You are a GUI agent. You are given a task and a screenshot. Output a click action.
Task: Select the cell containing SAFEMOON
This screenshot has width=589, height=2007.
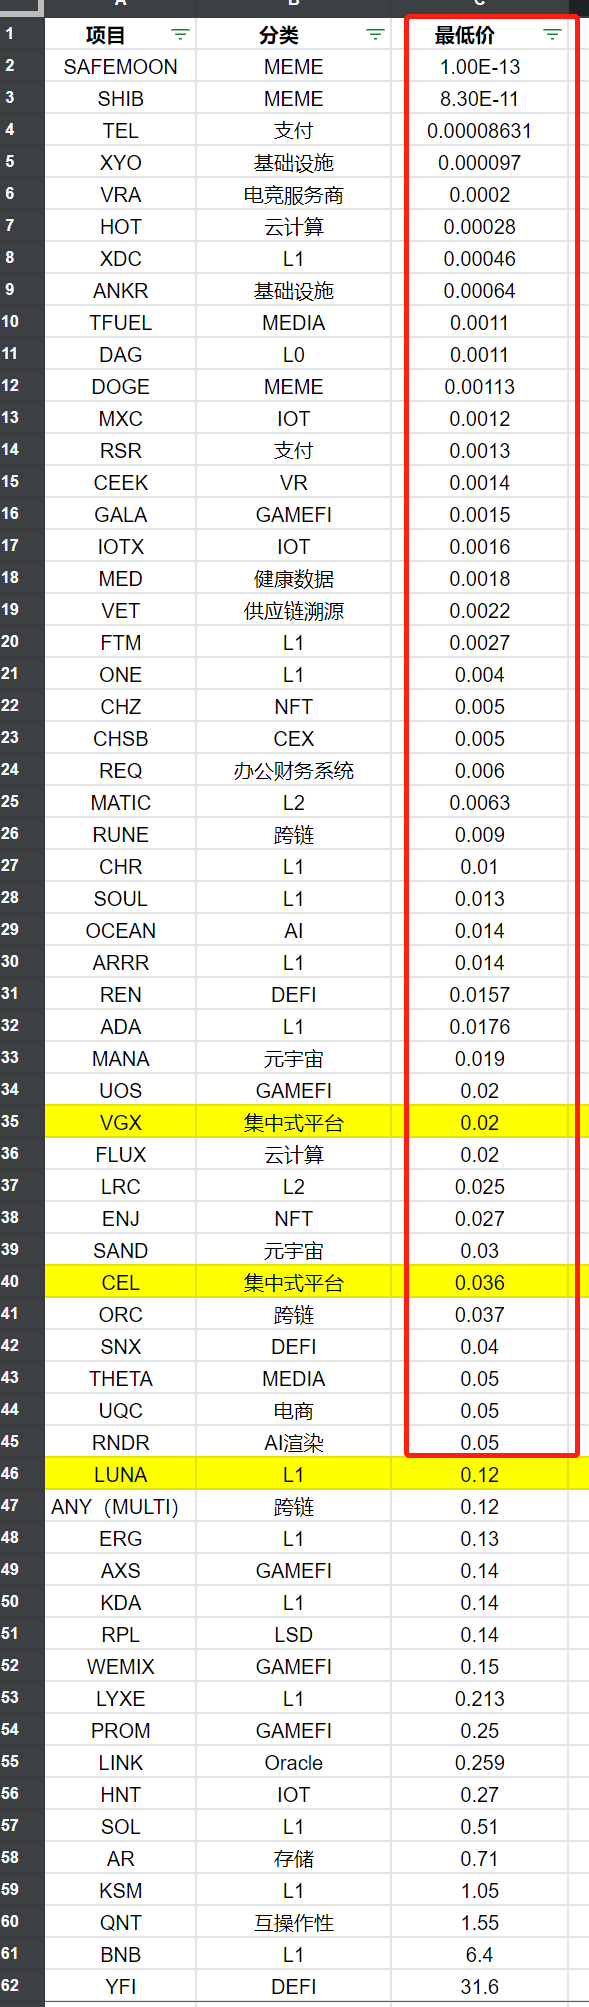point(119,65)
